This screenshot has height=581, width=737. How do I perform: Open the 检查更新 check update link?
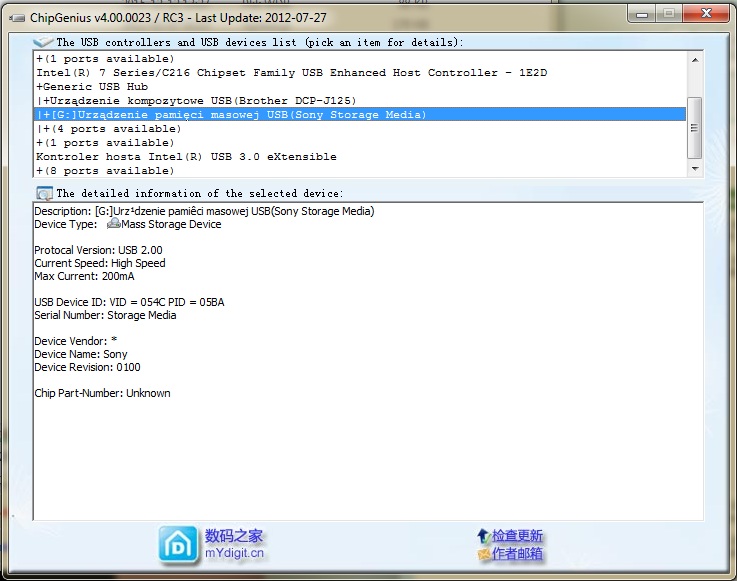click(x=517, y=536)
